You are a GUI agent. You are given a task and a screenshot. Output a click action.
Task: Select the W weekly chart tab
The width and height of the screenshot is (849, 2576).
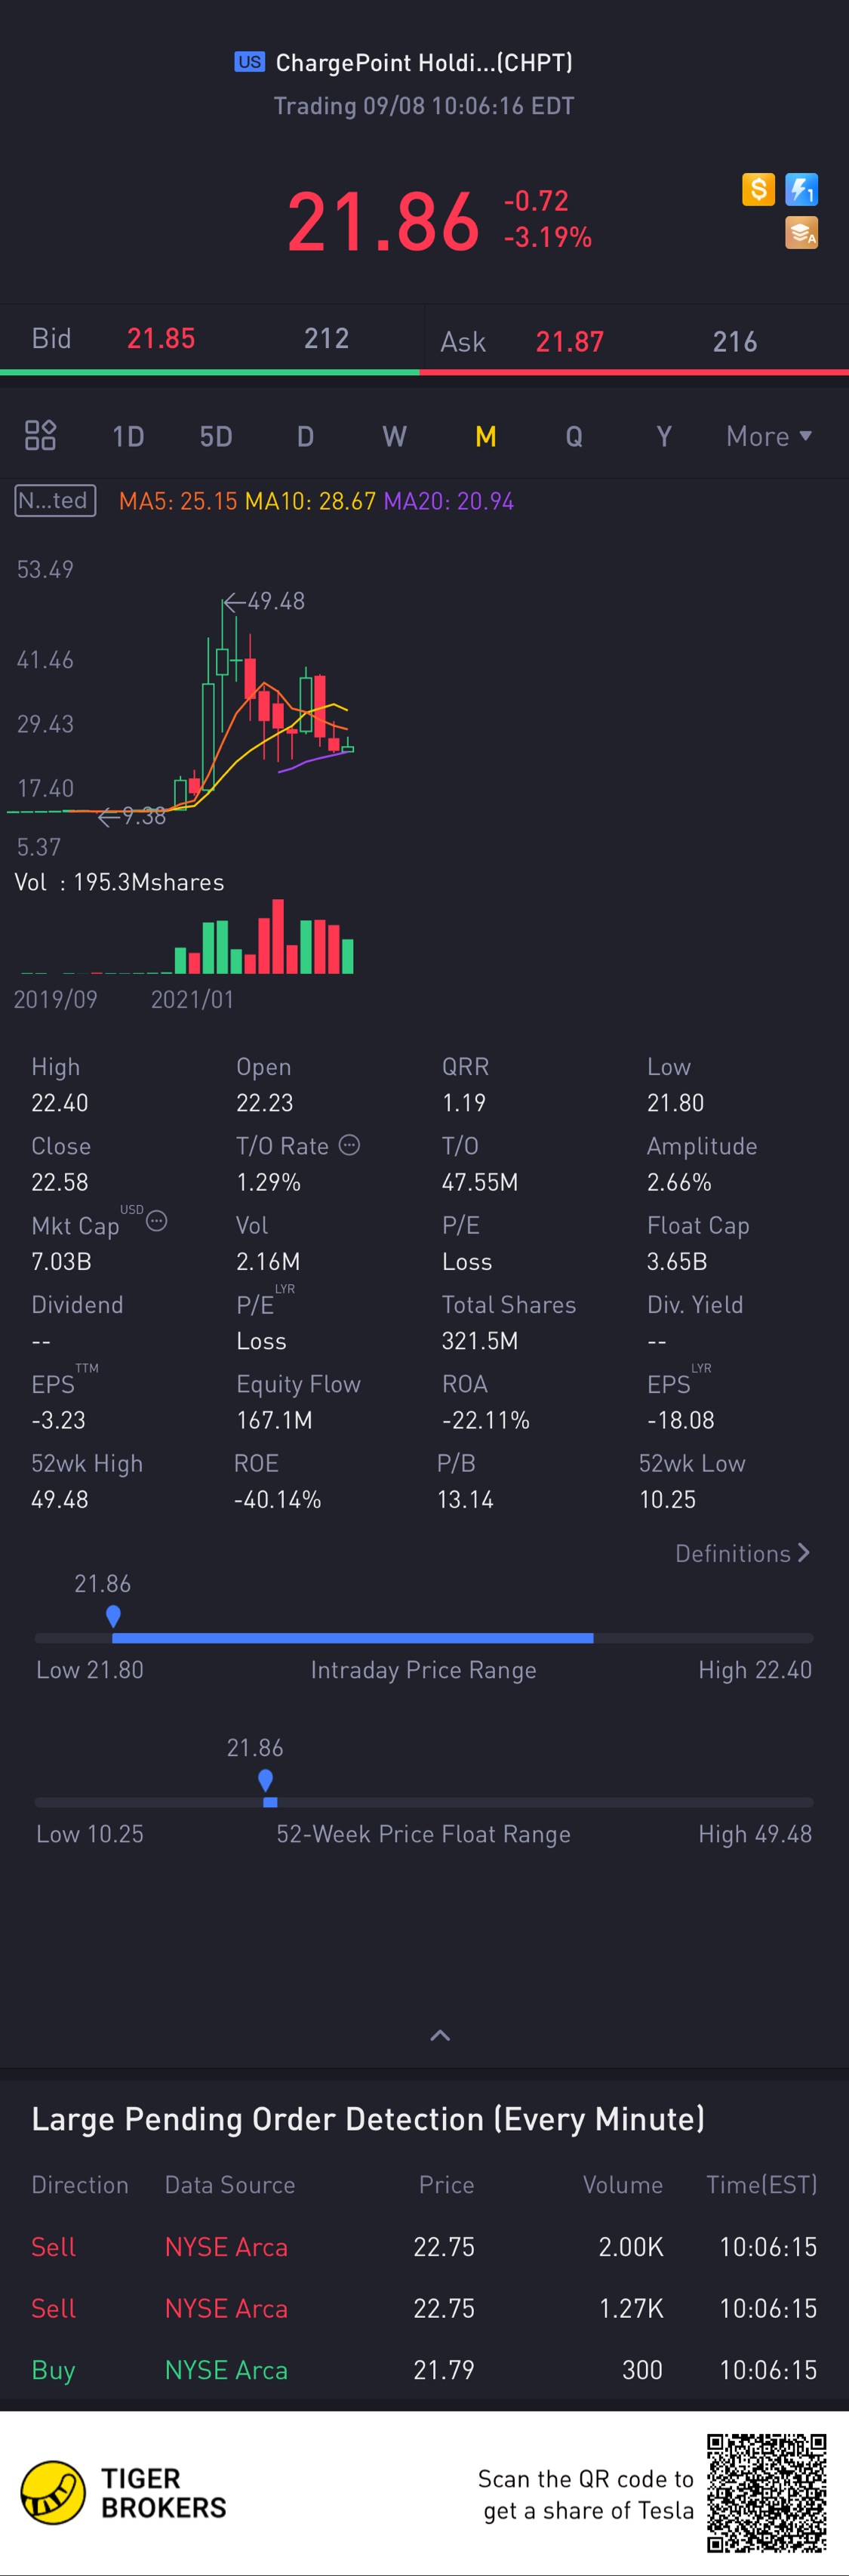[394, 436]
